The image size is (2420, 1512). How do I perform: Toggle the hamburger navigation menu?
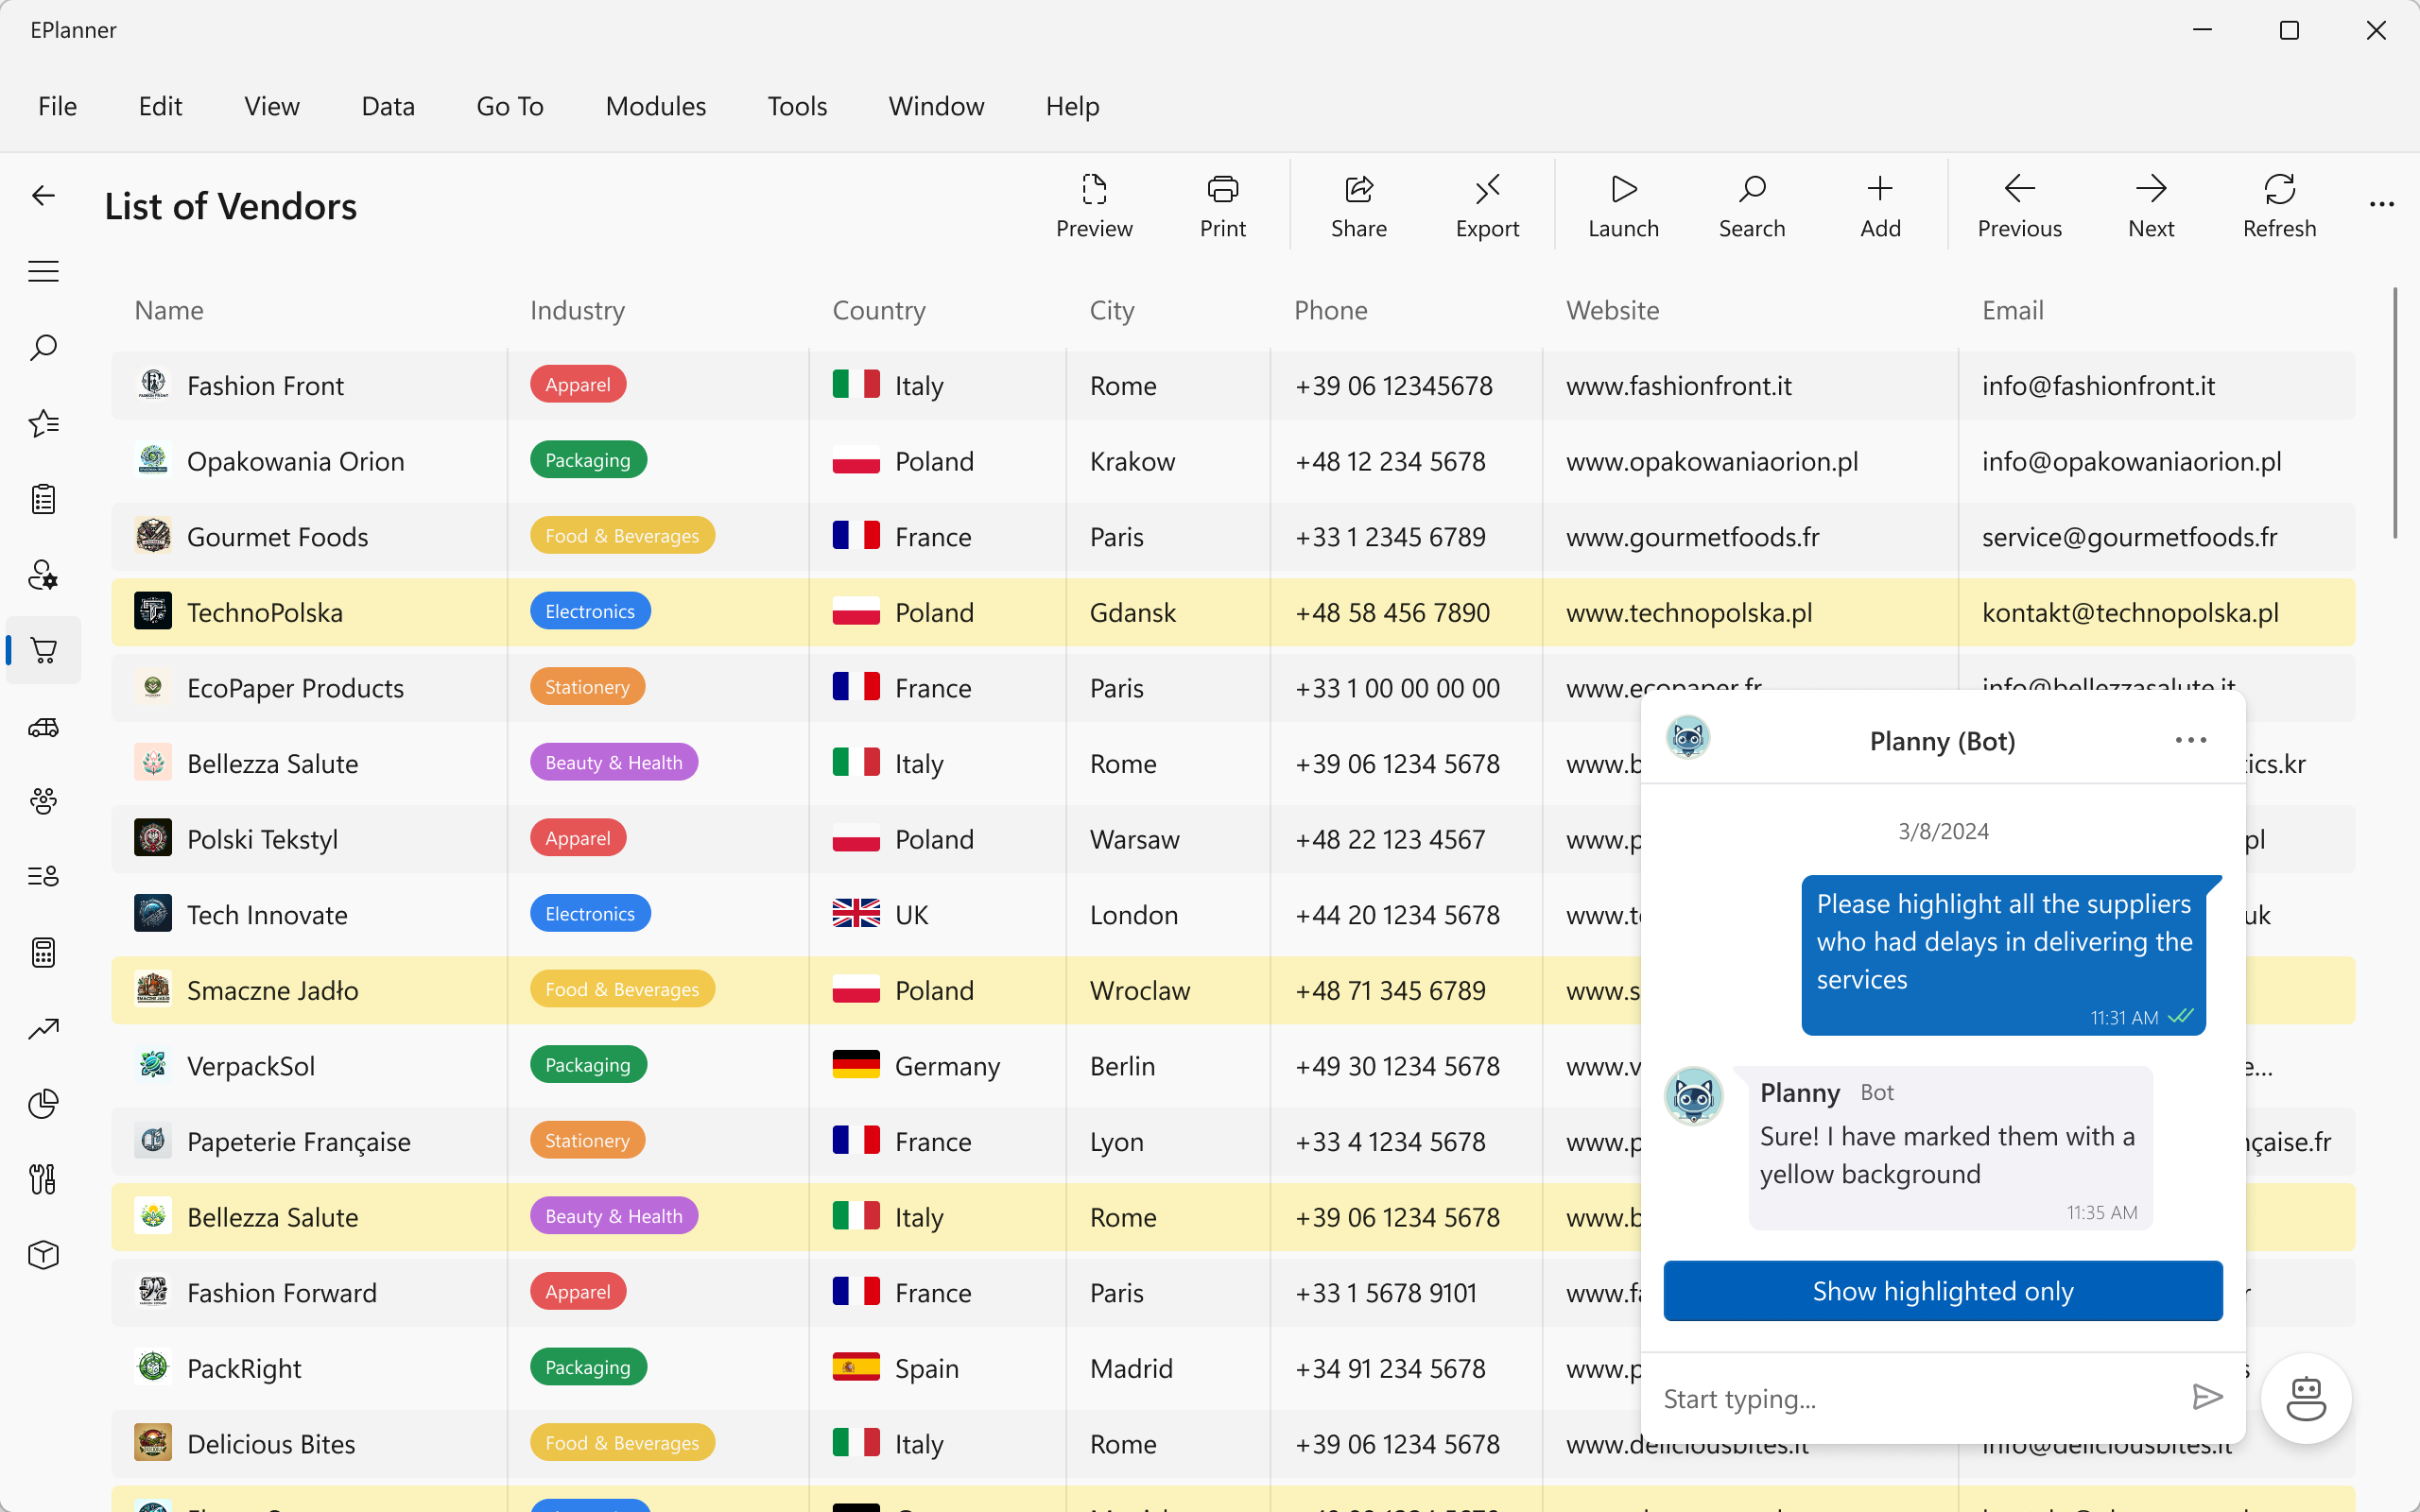point(43,272)
